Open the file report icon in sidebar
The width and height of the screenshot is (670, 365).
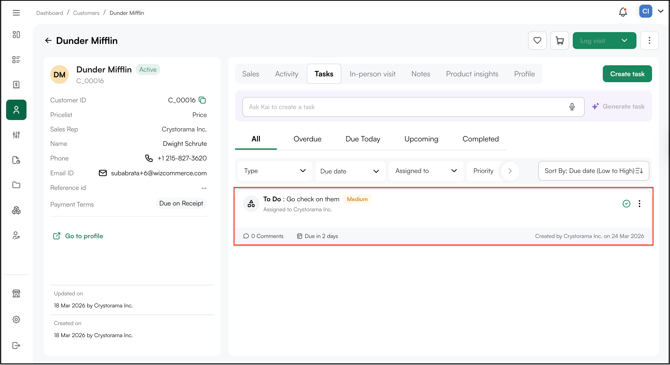coord(16,160)
